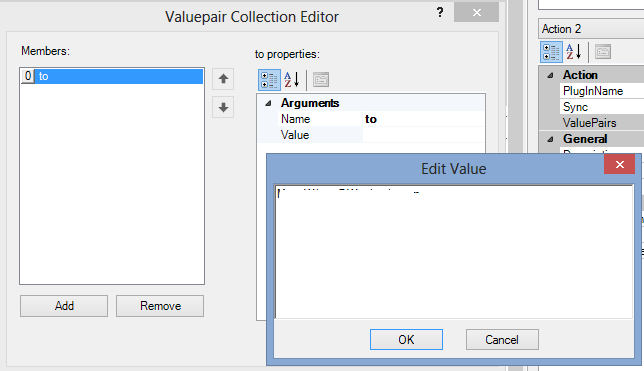Select PlugInName property in Action 2
This screenshot has height=371, width=644.
tap(593, 91)
